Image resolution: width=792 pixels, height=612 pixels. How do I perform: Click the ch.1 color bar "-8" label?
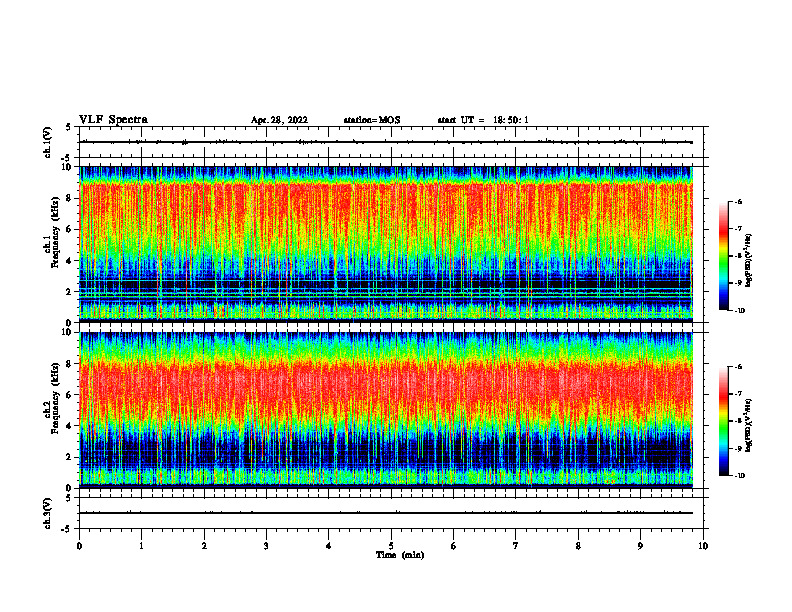(738, 256)
